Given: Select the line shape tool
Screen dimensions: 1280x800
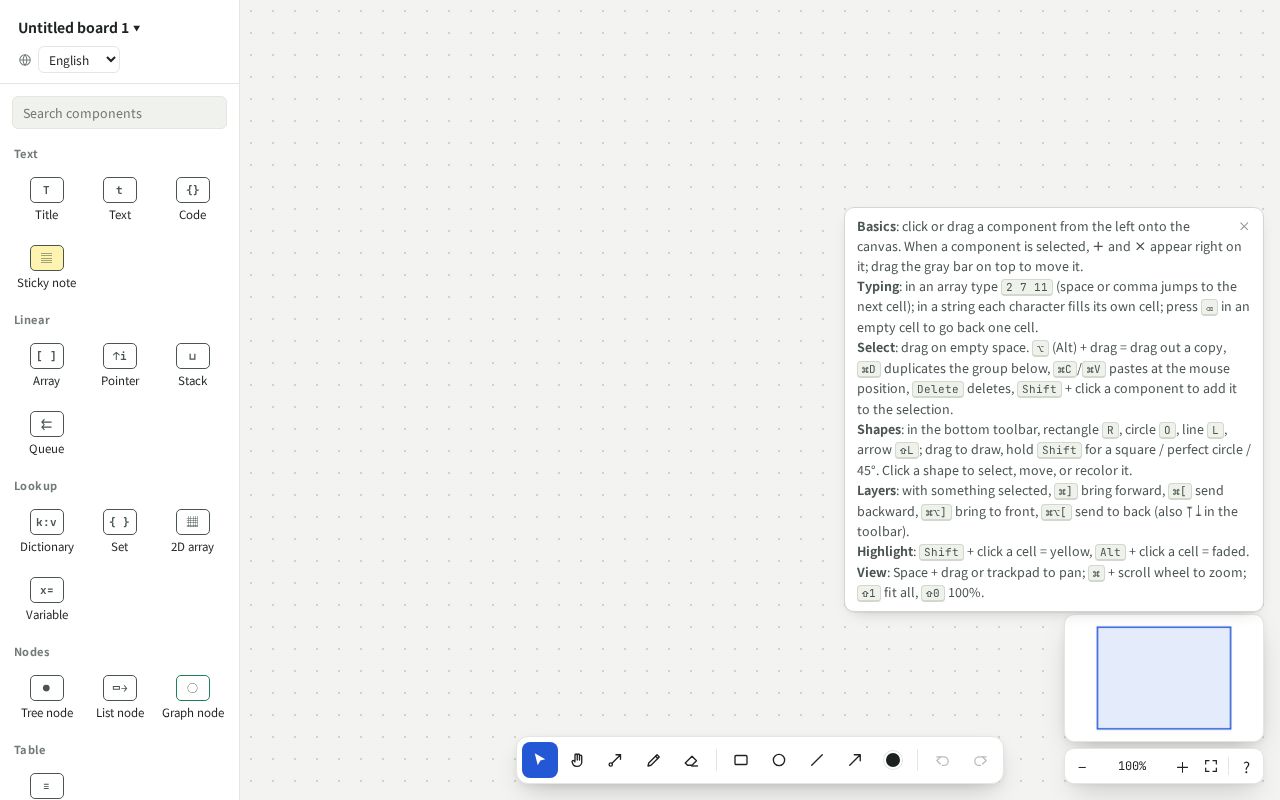Looking at the screenshot, I should point(817,760).
